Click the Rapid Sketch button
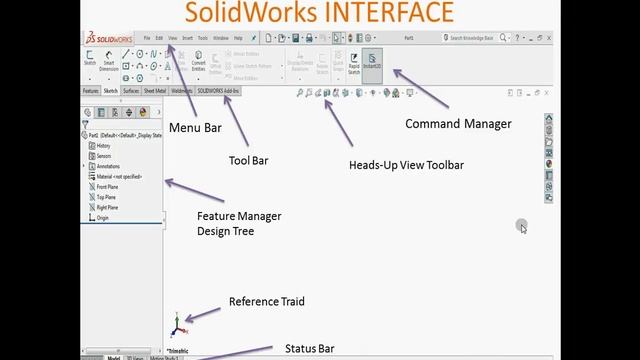640x360 pixels. (354, 63)
